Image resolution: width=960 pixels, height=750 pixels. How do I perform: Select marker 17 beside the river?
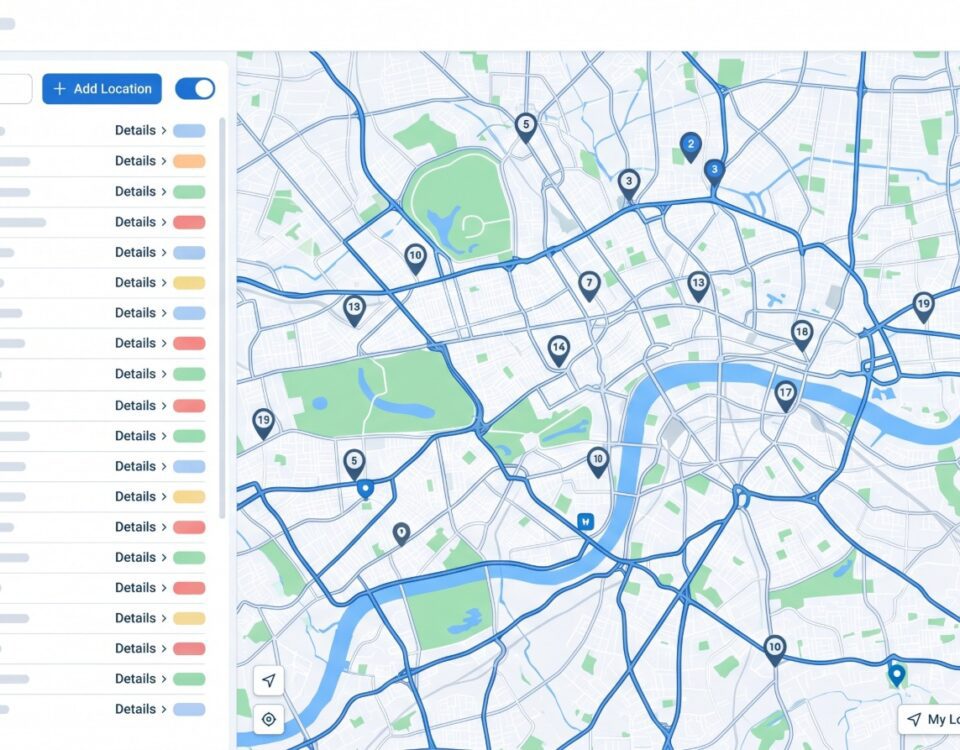(x=786, y=396)
